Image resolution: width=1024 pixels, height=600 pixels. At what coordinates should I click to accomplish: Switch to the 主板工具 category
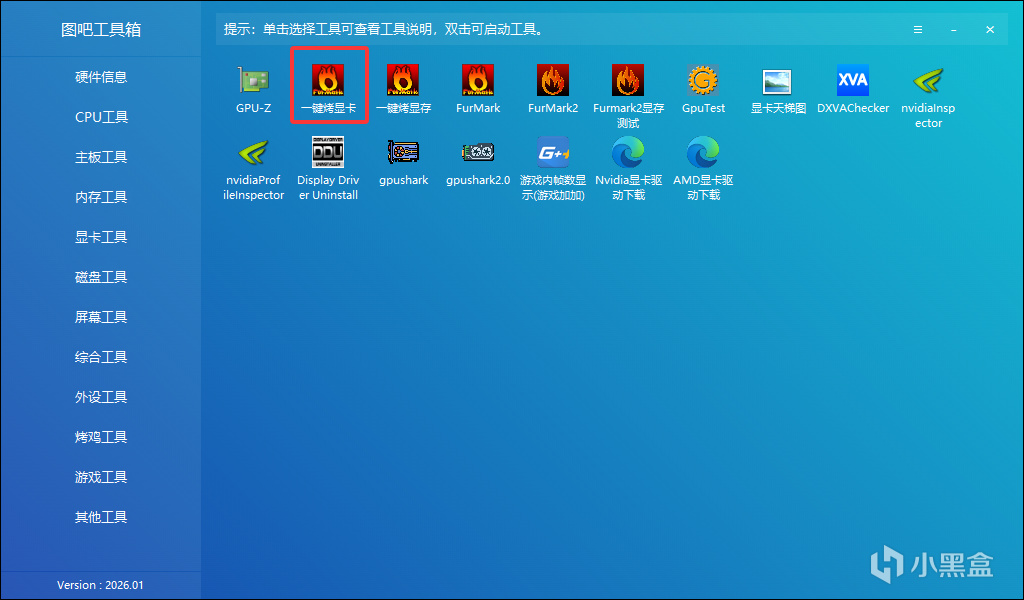[x=101, y=157]
